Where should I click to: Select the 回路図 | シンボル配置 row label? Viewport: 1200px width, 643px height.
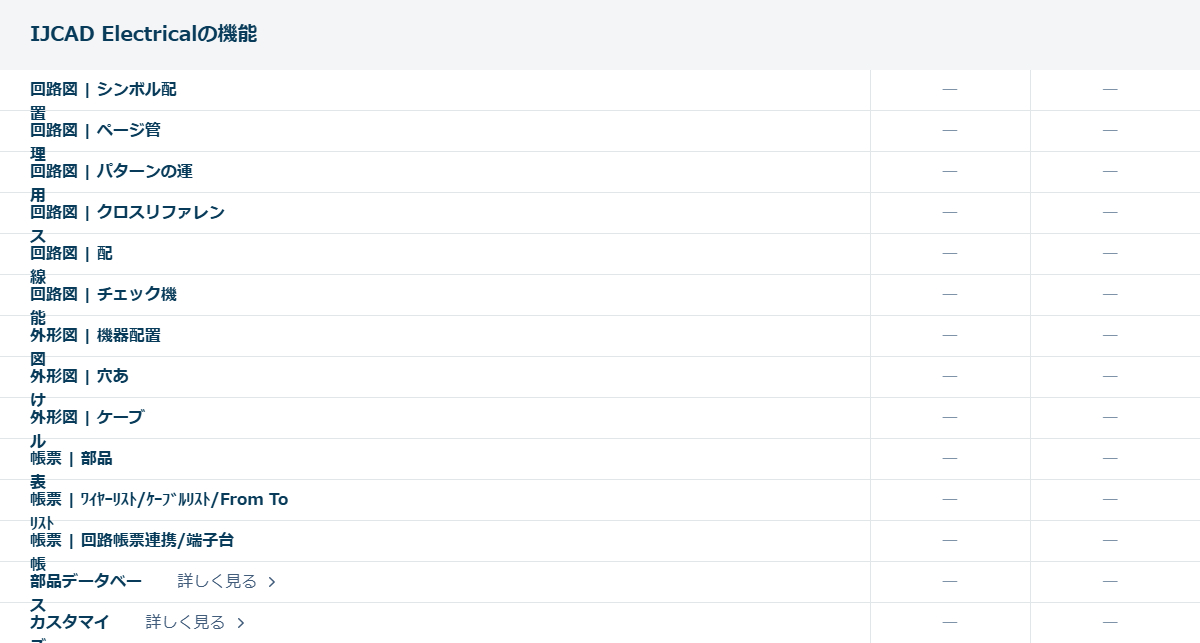[103, 90]
